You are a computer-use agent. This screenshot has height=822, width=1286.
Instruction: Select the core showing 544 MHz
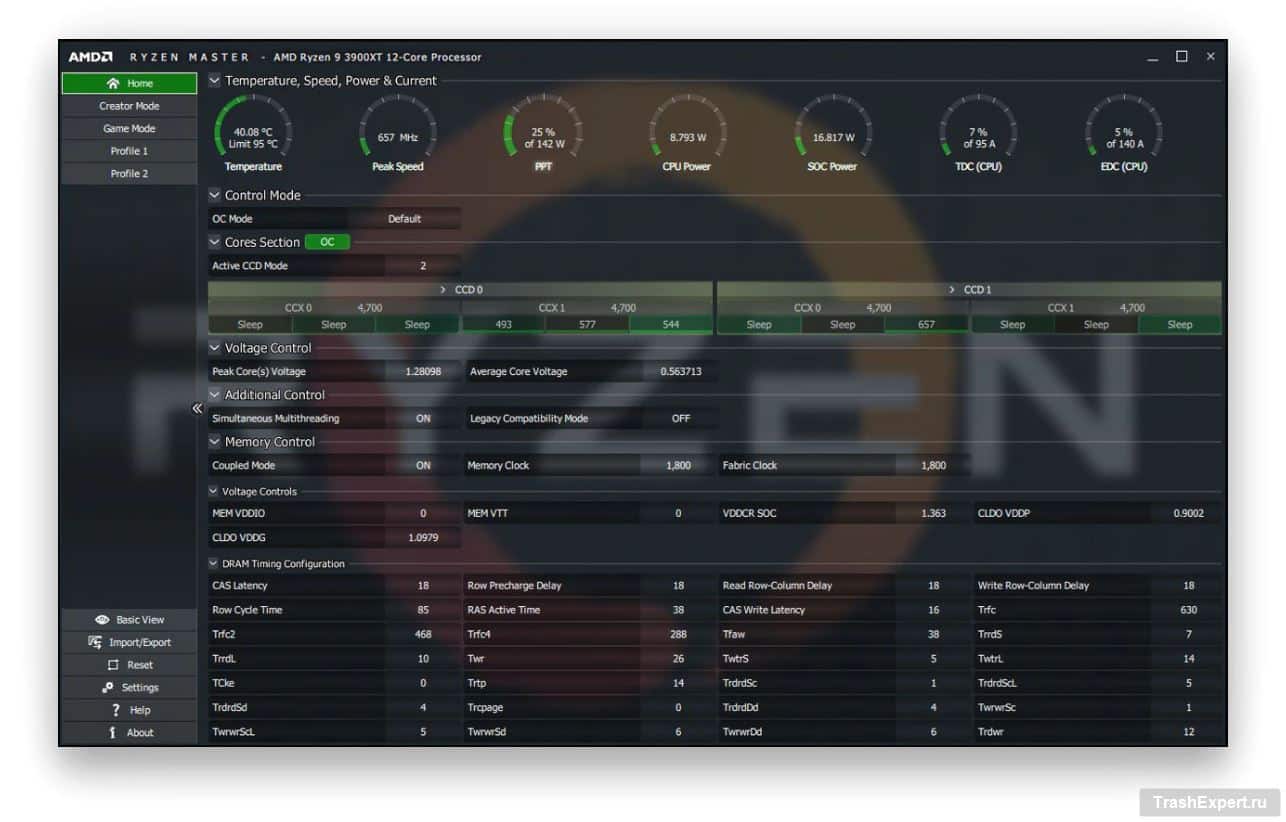tap(671, 324)
